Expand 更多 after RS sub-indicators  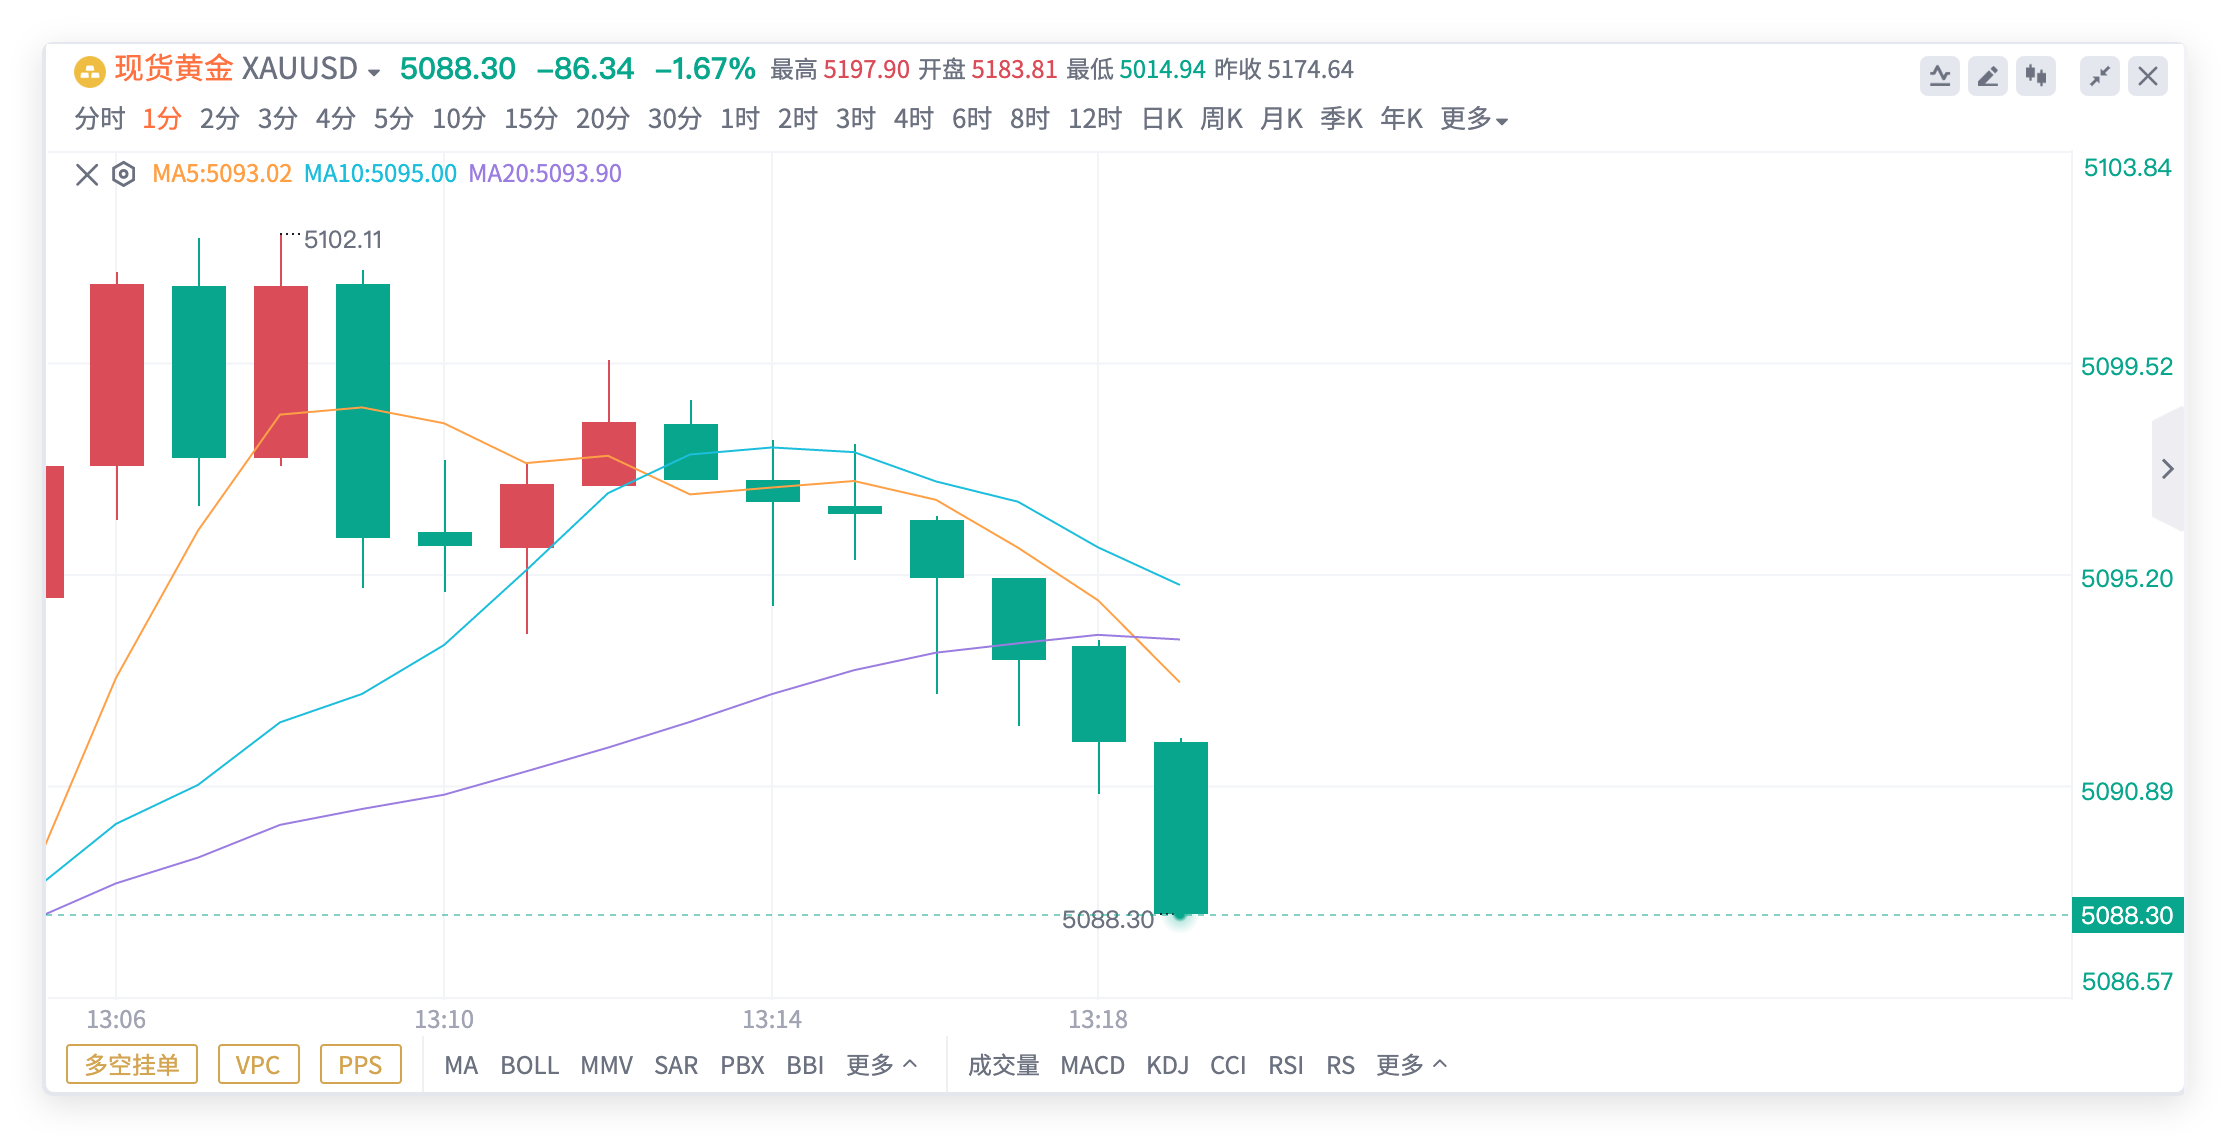pos(1411,1065)
